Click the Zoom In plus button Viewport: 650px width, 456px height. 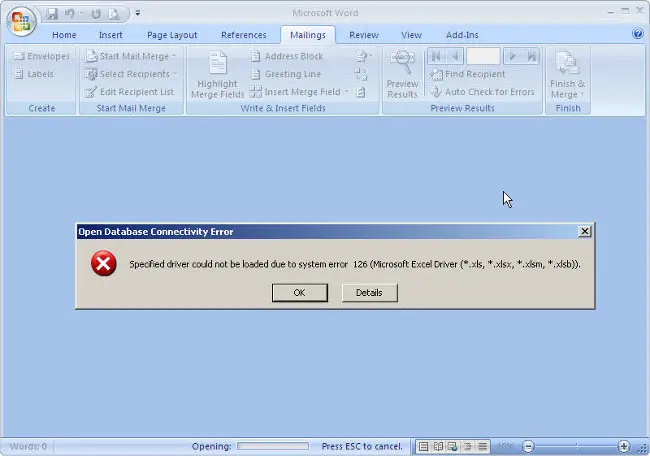pyautogui.click(x=623, y=446)
